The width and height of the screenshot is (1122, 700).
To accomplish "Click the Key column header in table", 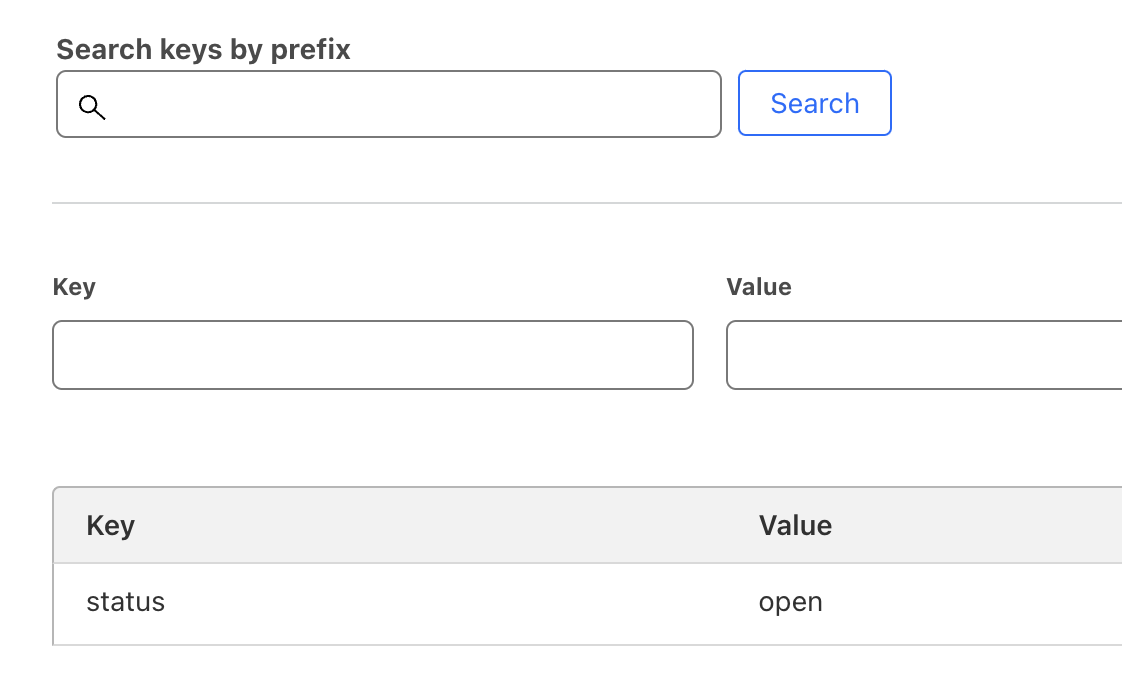I will (111, 526).
